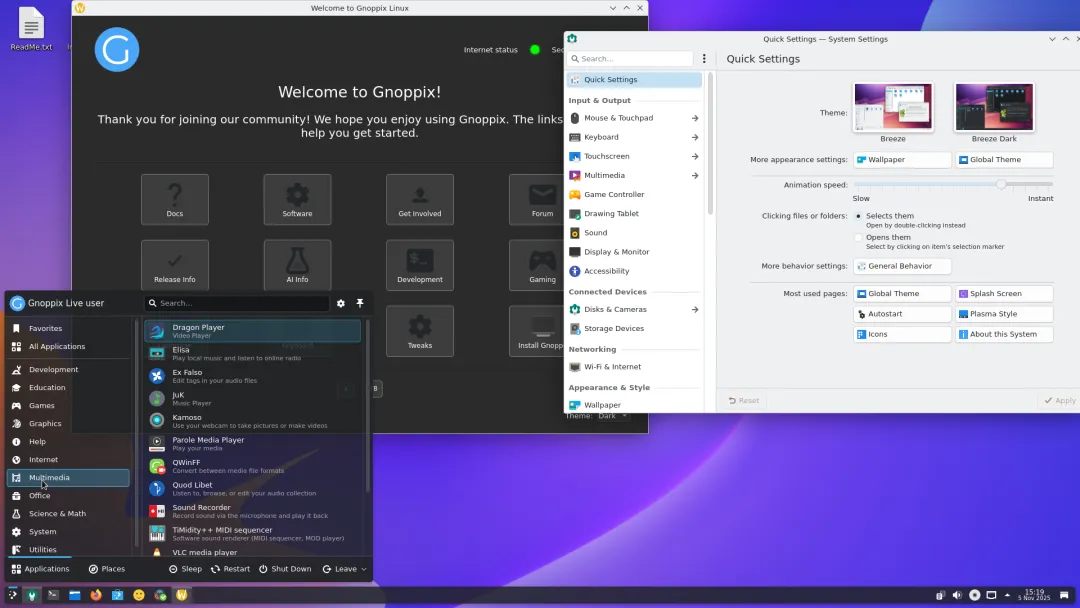Expand Mouse & Touchpad settings arrow
Screen dimensions: 1080x608
[x=695, y=118]
